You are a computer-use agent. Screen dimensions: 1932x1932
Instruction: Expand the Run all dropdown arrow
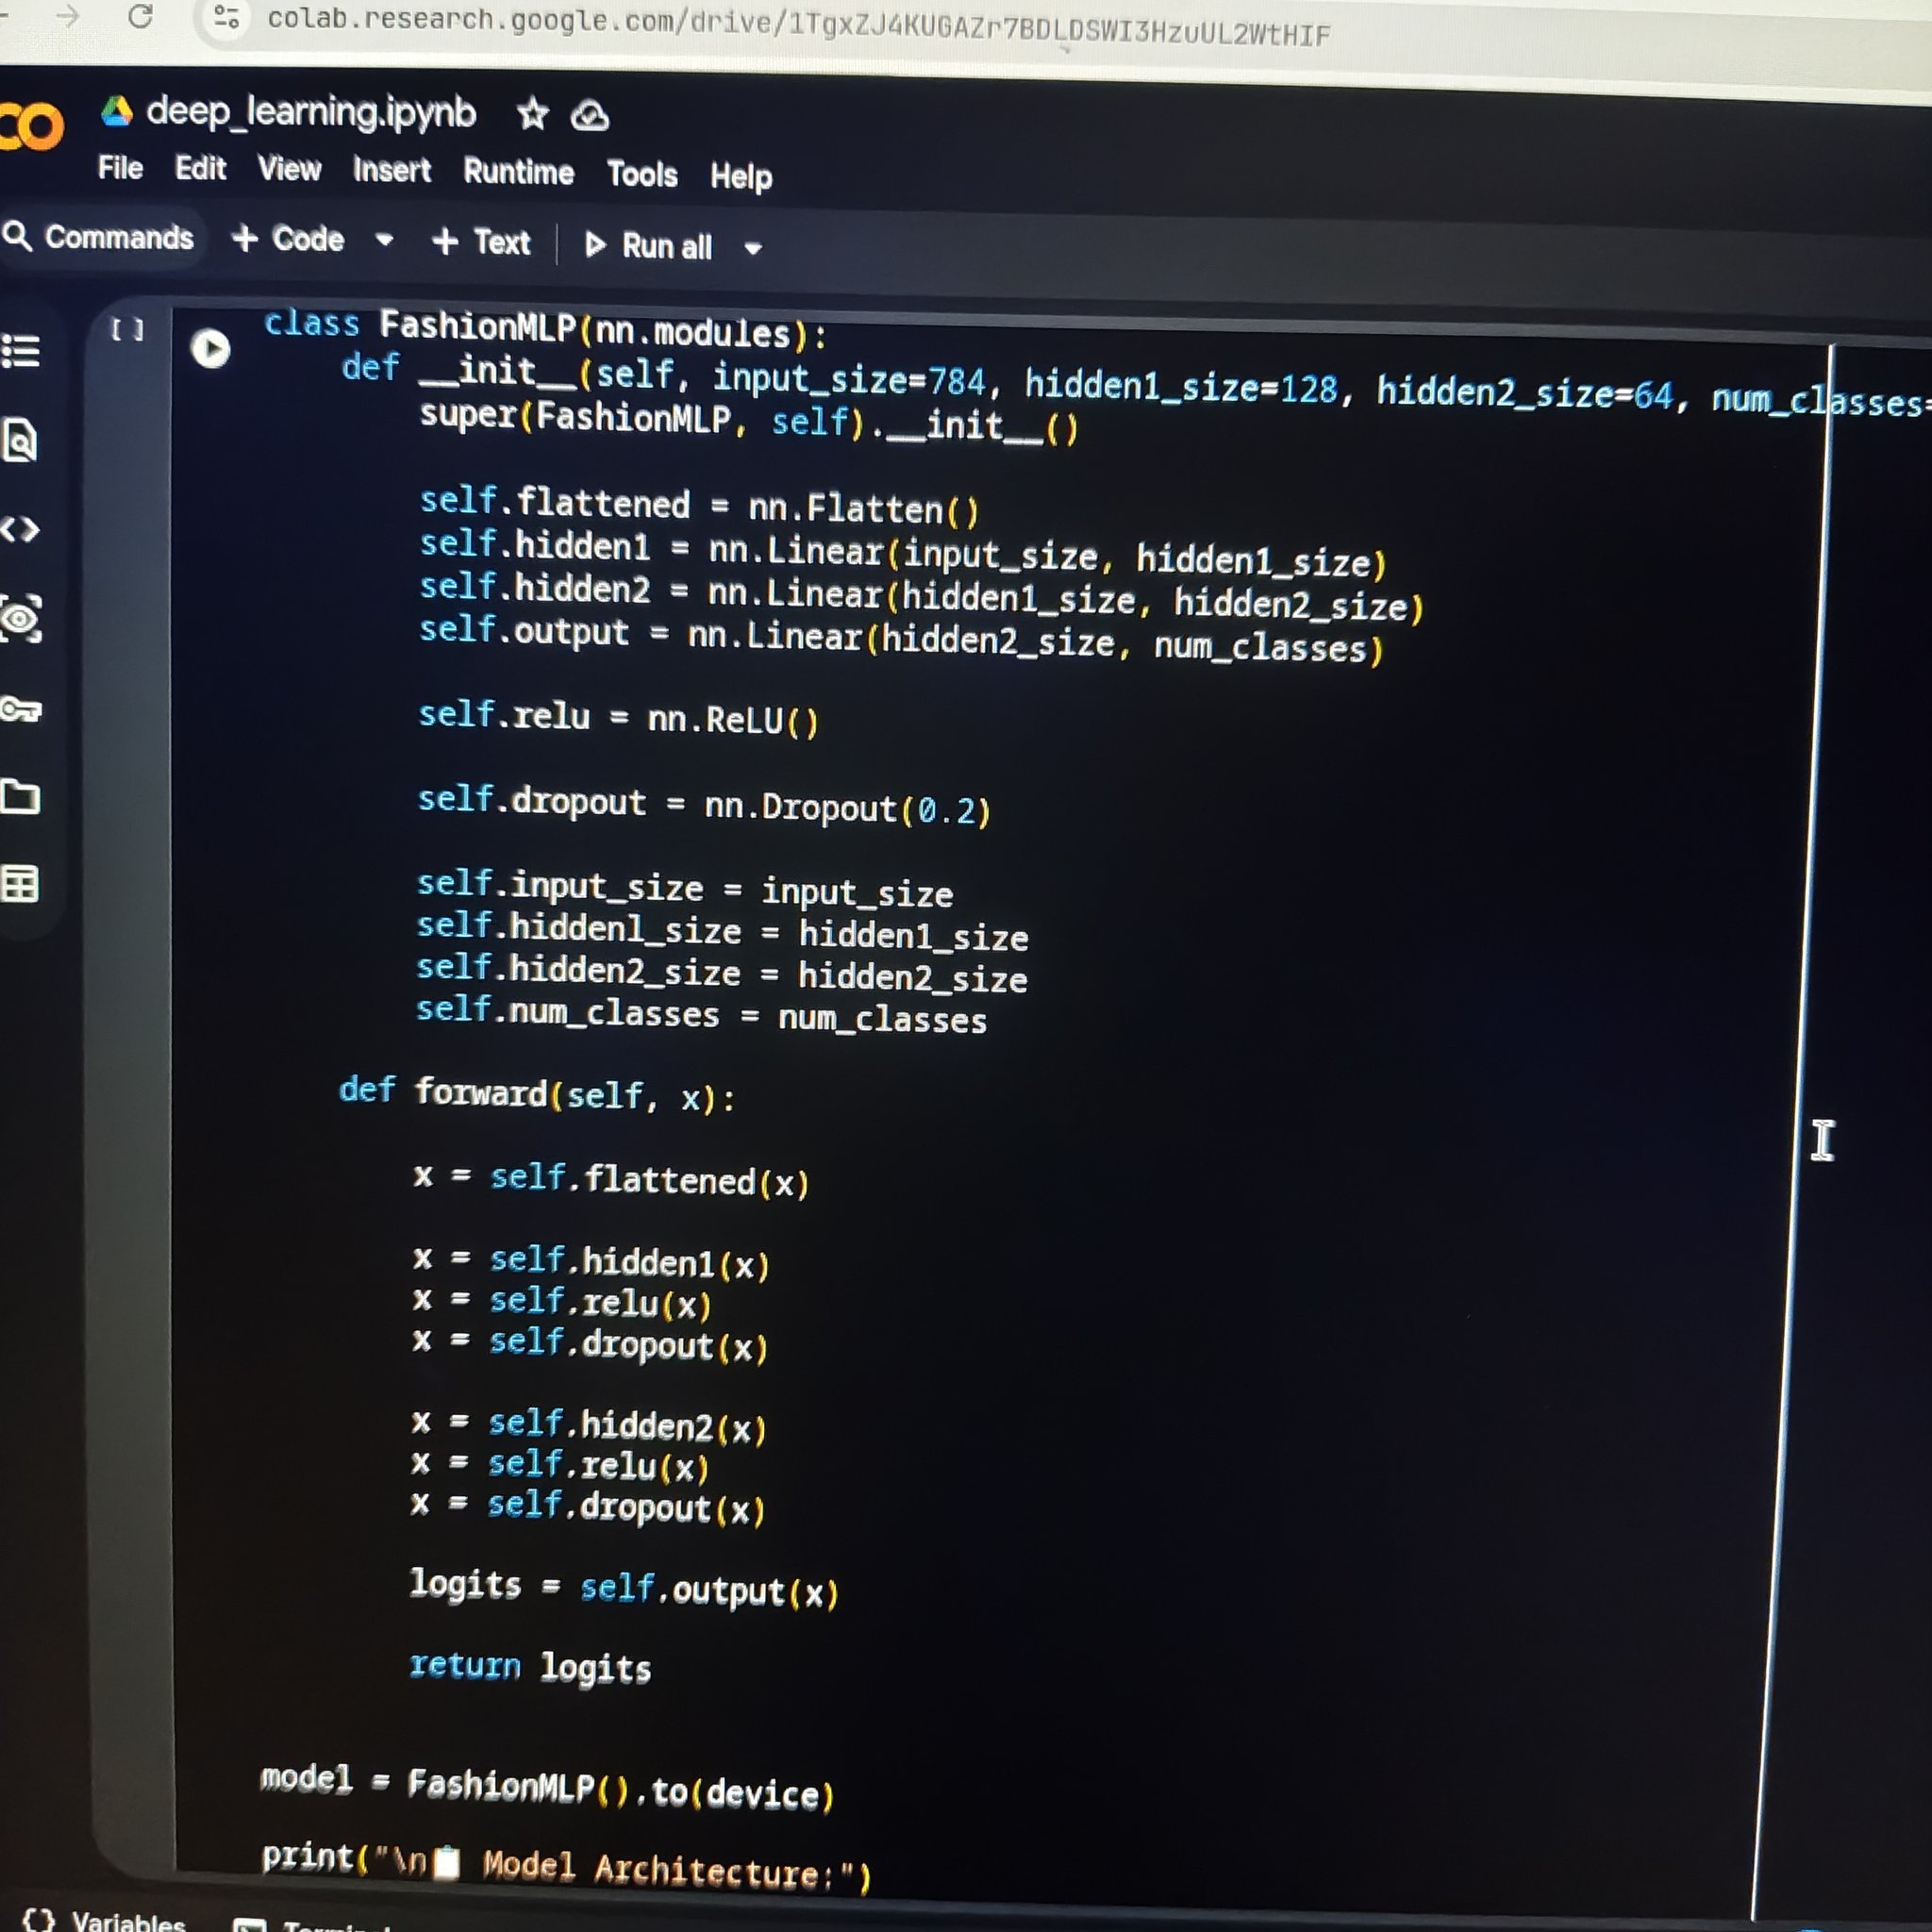click(753, 248)
